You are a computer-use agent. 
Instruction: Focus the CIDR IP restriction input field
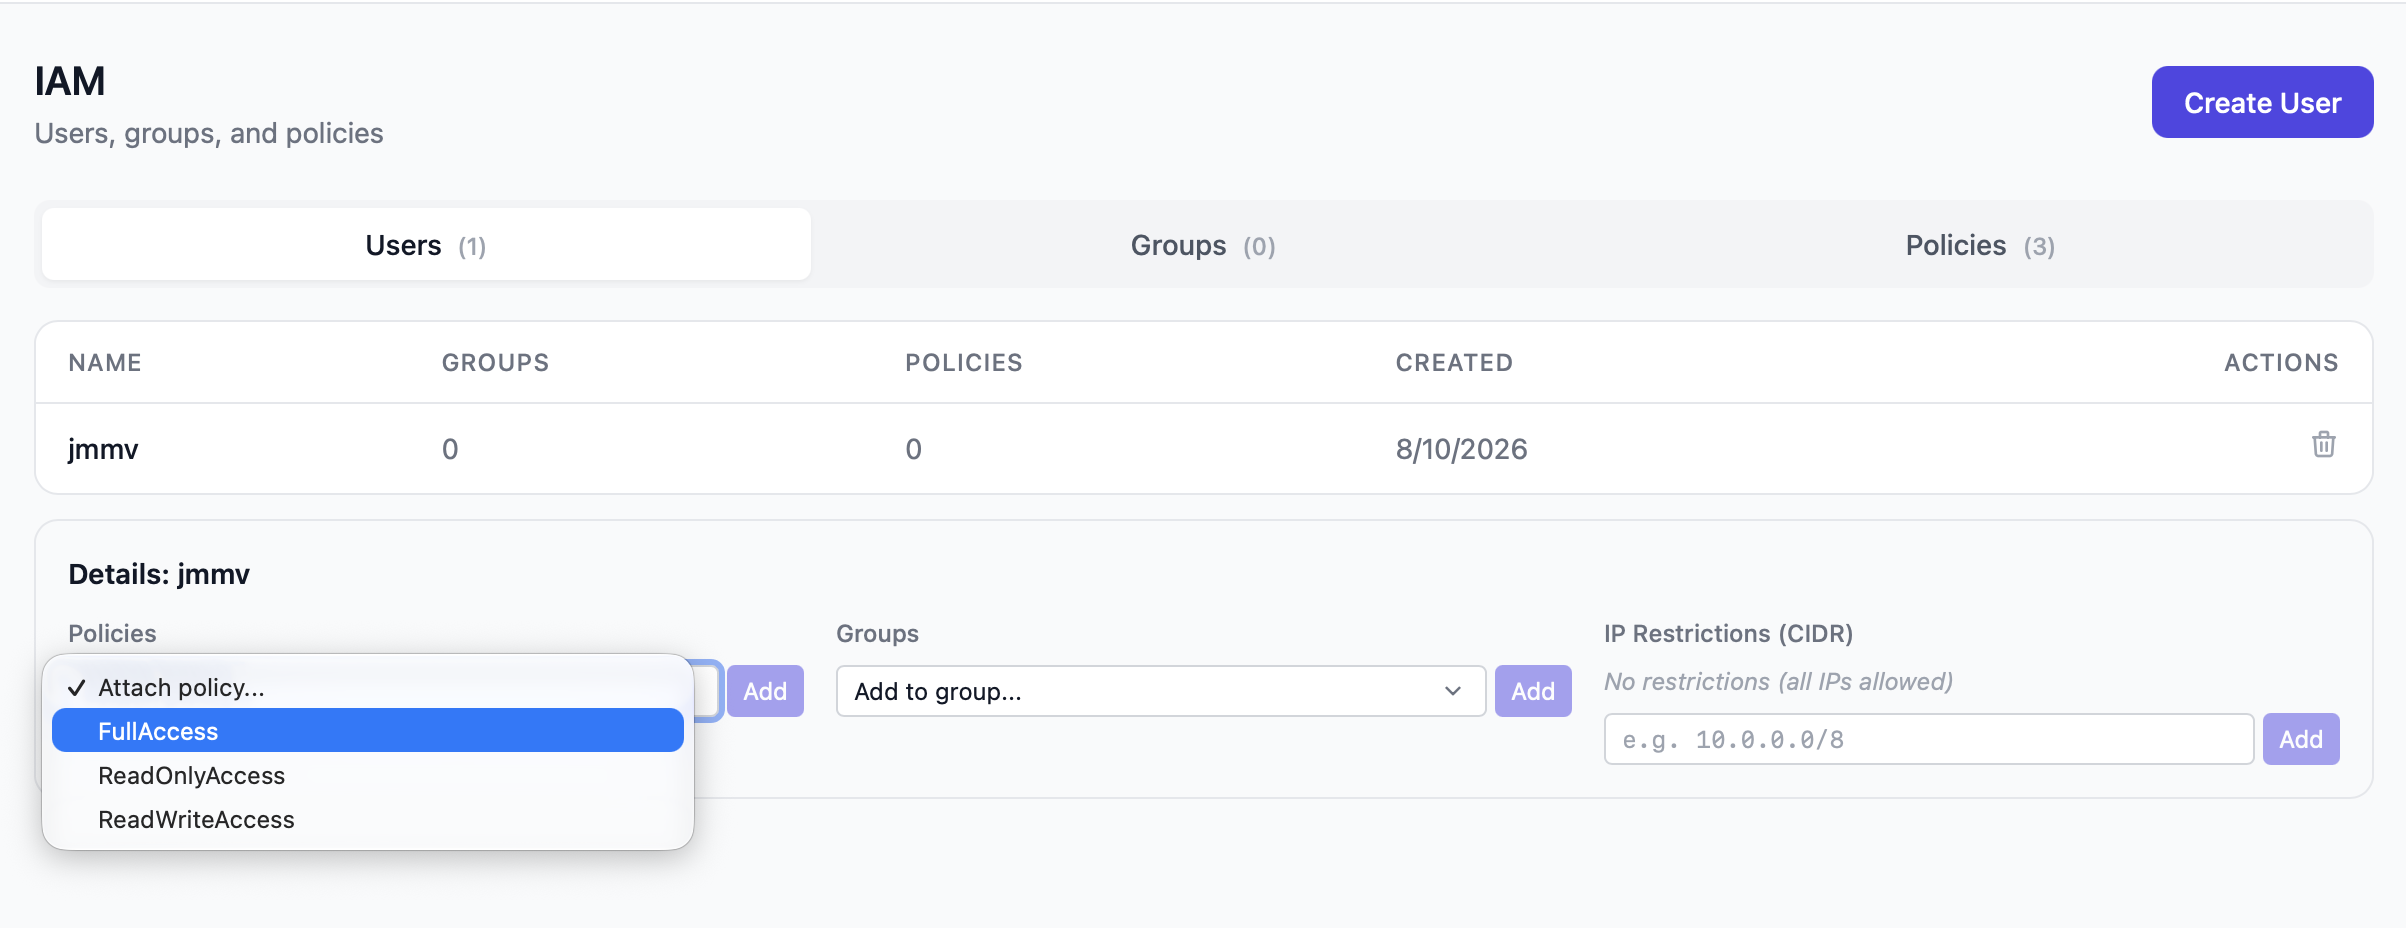tap(1928, 739)
